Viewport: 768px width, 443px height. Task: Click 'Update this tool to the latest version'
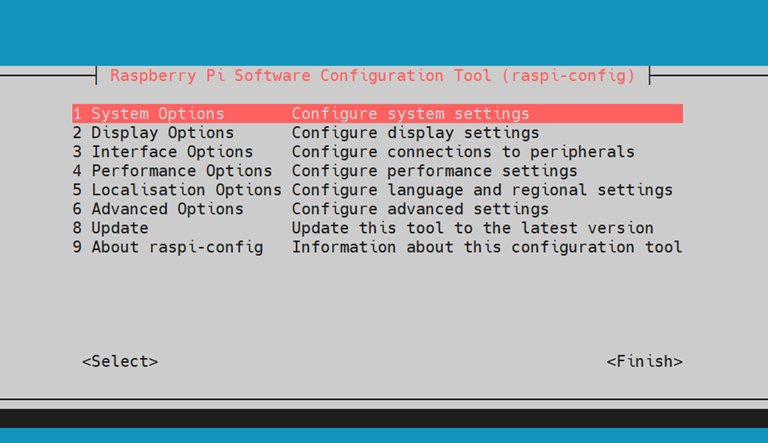point(473,228)
